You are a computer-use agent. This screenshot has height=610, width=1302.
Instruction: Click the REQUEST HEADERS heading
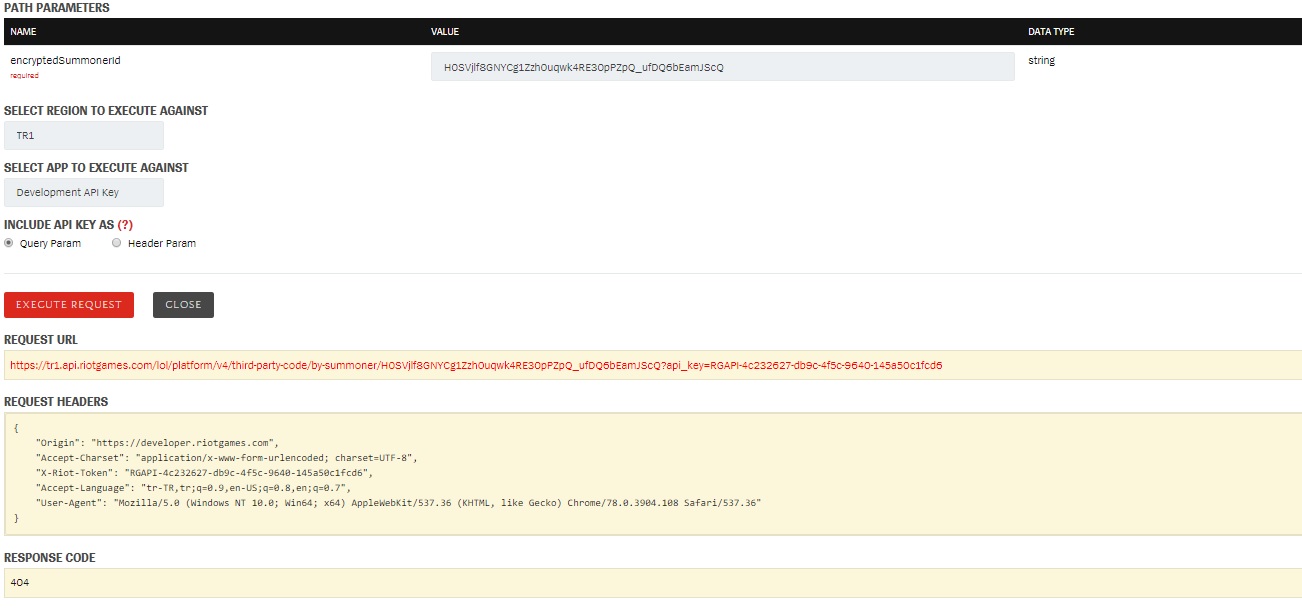[x=56, y=402]
